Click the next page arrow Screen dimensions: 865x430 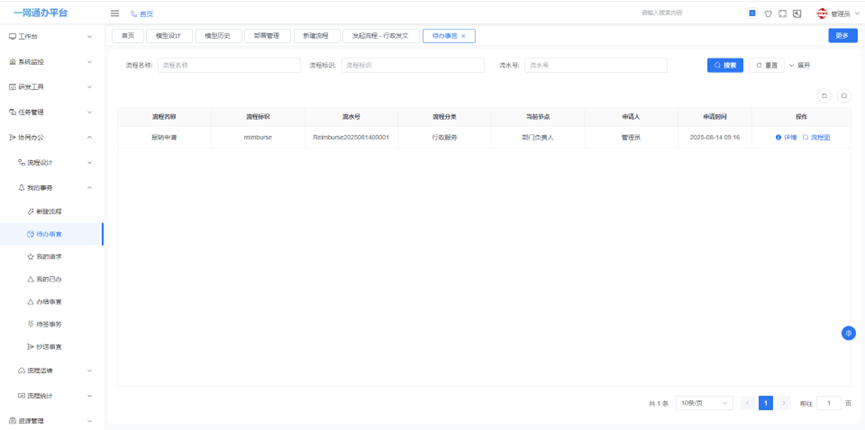pos(784,404)
